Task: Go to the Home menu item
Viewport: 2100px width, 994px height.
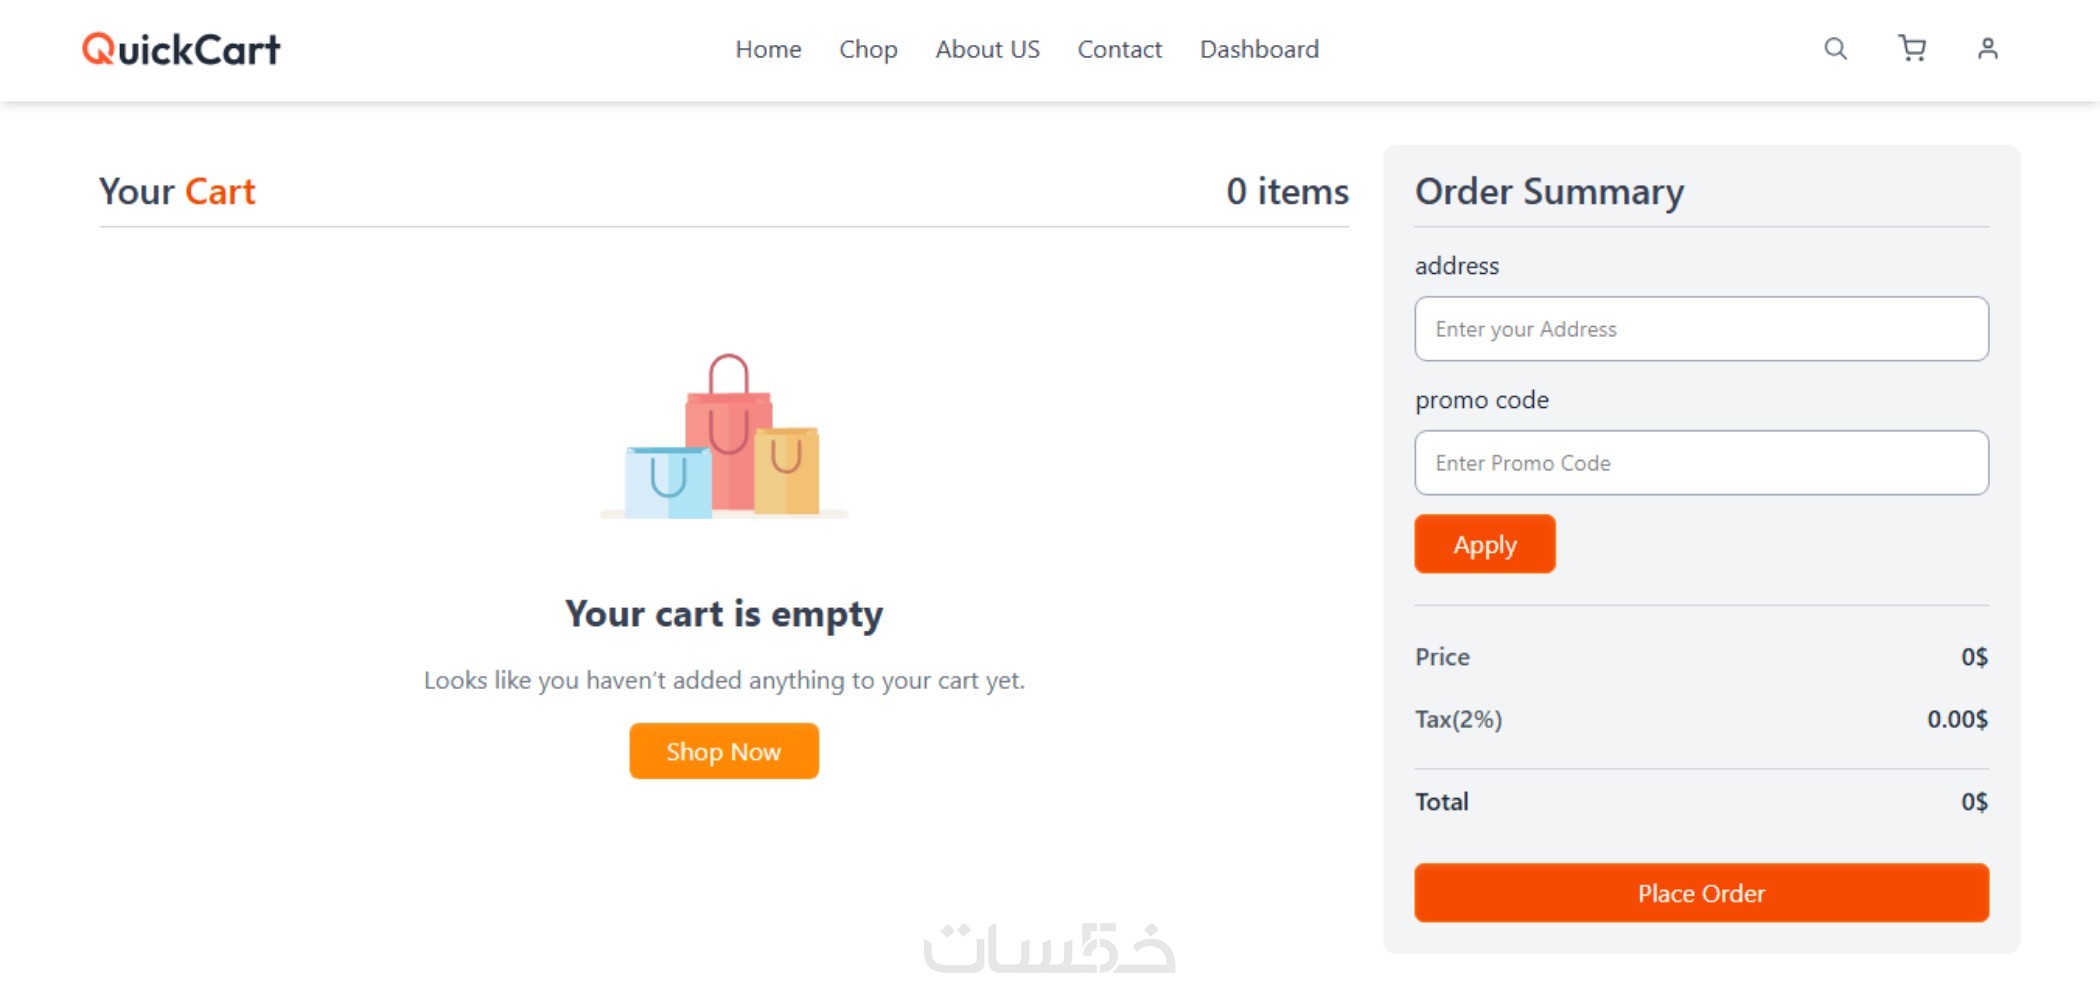Action: tap(768, 49)
